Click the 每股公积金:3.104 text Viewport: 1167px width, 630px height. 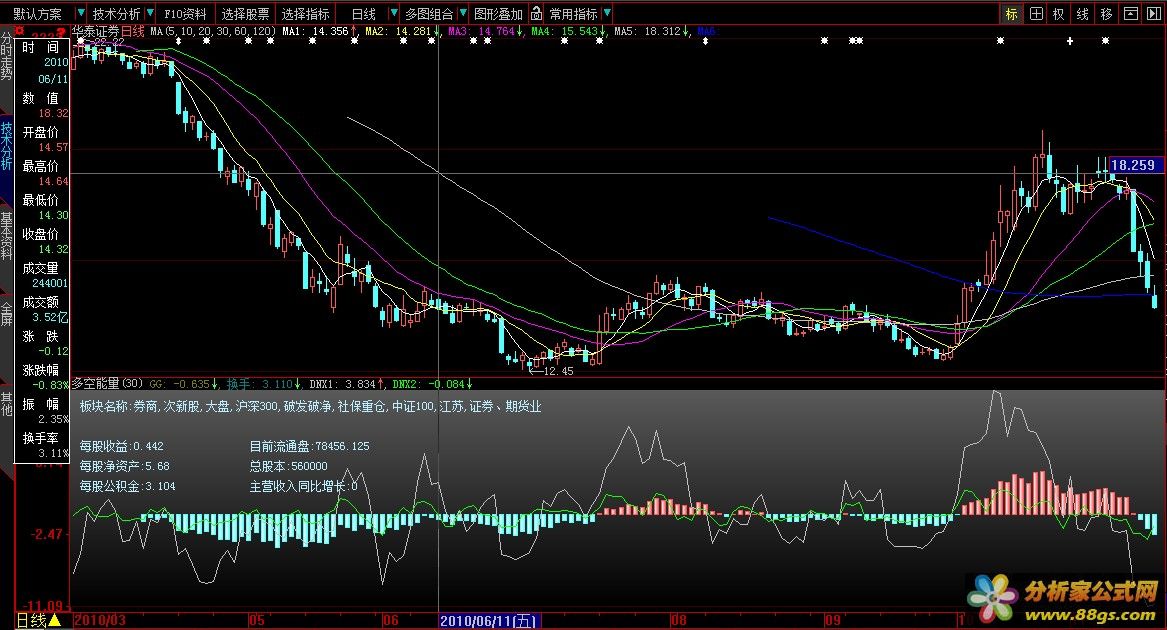pyautogui.click(x=127, y=486)
